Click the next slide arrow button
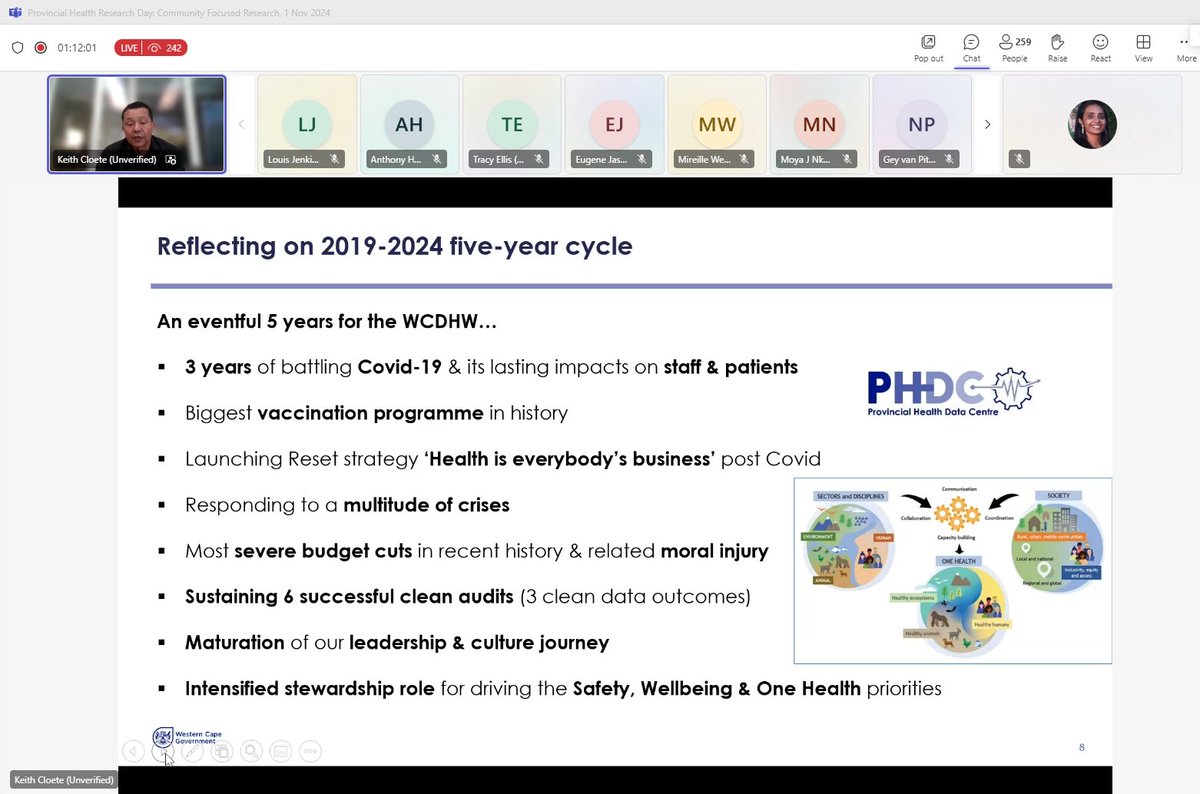 point(163,751)
